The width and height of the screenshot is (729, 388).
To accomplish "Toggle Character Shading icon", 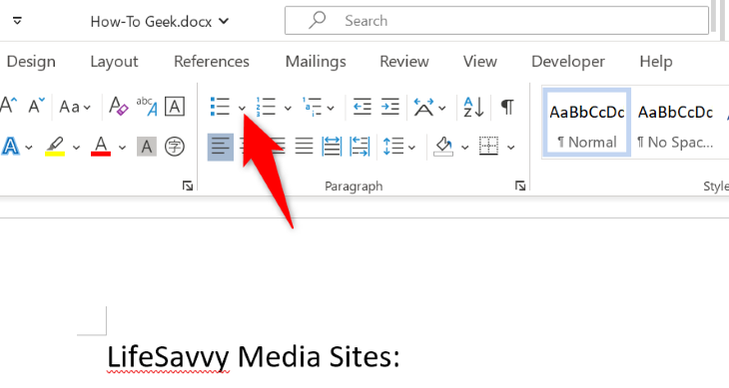I will tap(146, 147).
